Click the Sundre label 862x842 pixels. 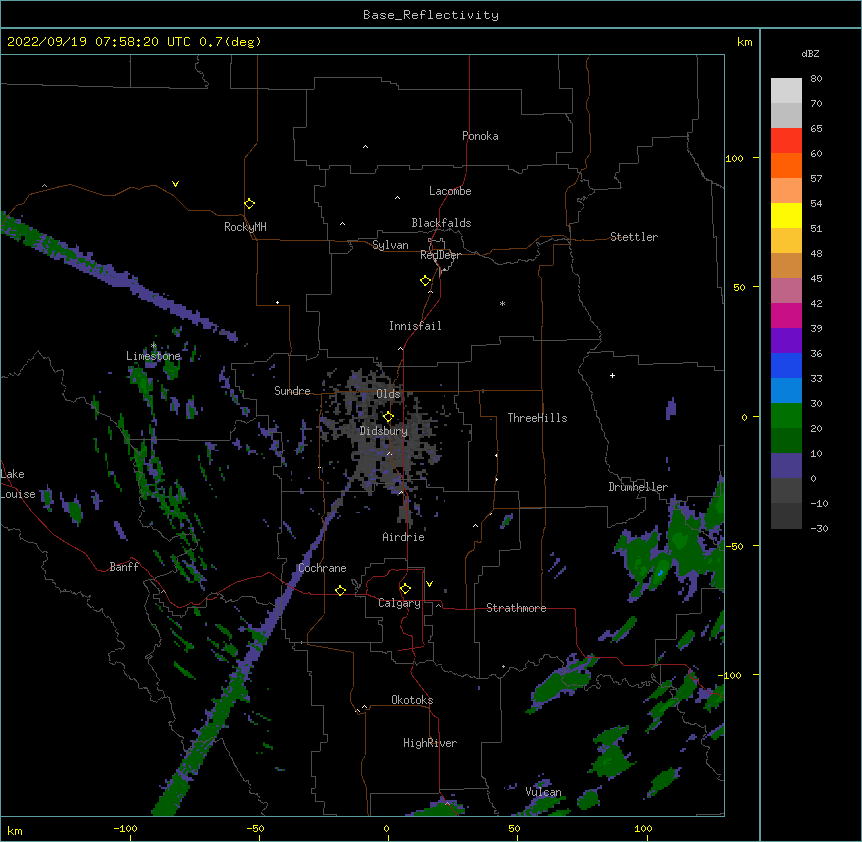click(292, 391)
